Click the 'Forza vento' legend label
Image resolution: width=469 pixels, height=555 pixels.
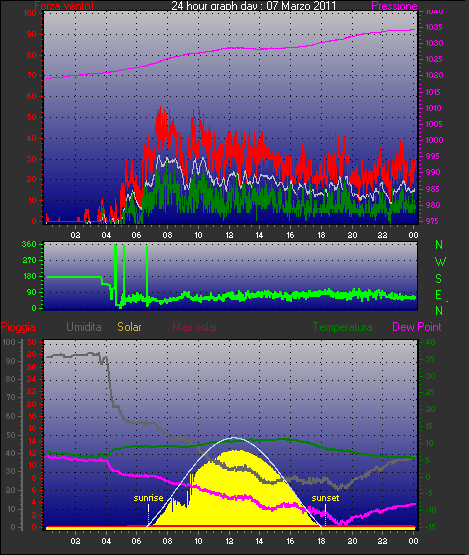click(64, 5)
